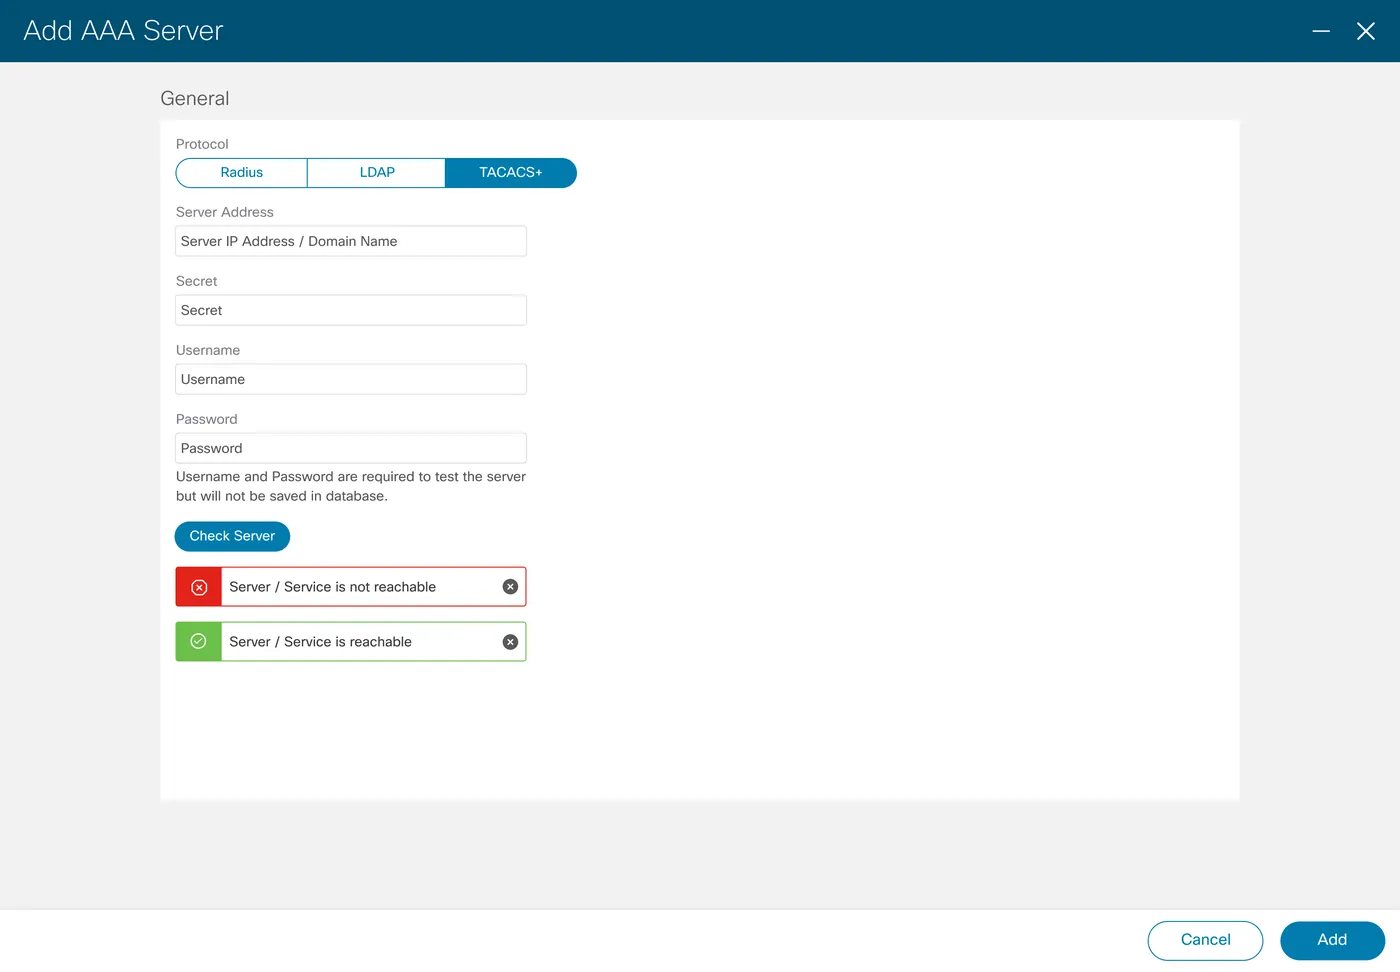This screenshot has height=972, width=1400.
Task: Click the Secret field label
Action: pyautogui.click(x=197, y=281)
